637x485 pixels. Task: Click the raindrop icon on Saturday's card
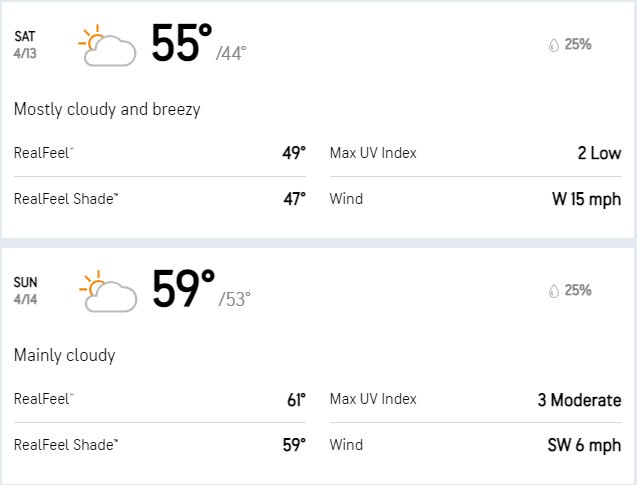554,45
